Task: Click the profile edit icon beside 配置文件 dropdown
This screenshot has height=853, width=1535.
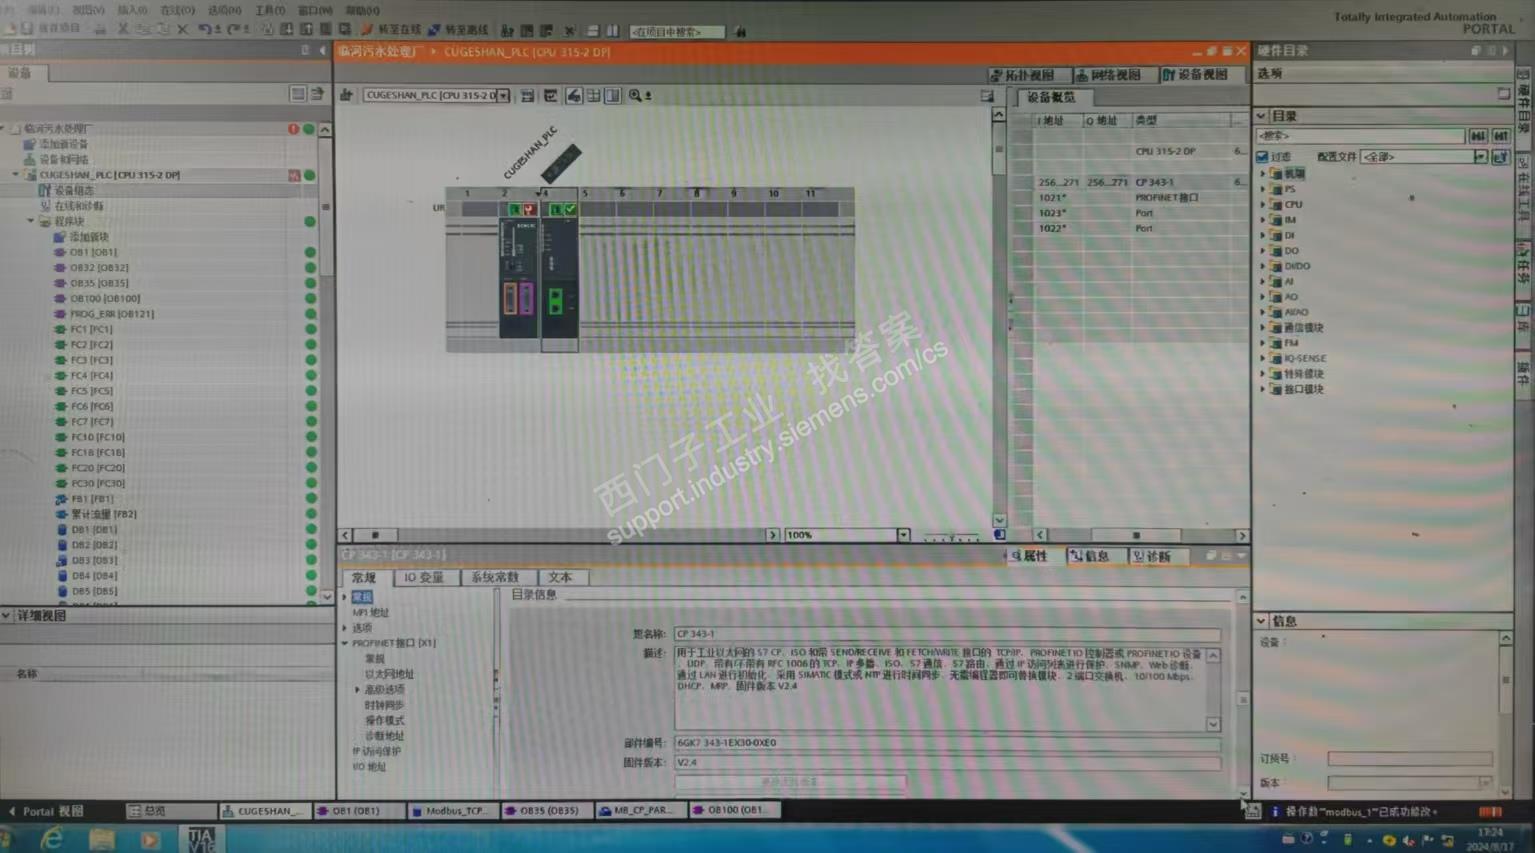Action: pos(1500,157)
